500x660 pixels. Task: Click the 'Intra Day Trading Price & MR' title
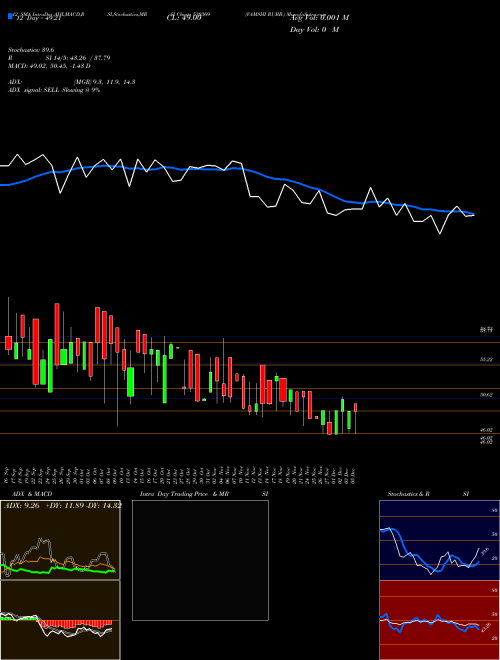(x=184, y=494)
